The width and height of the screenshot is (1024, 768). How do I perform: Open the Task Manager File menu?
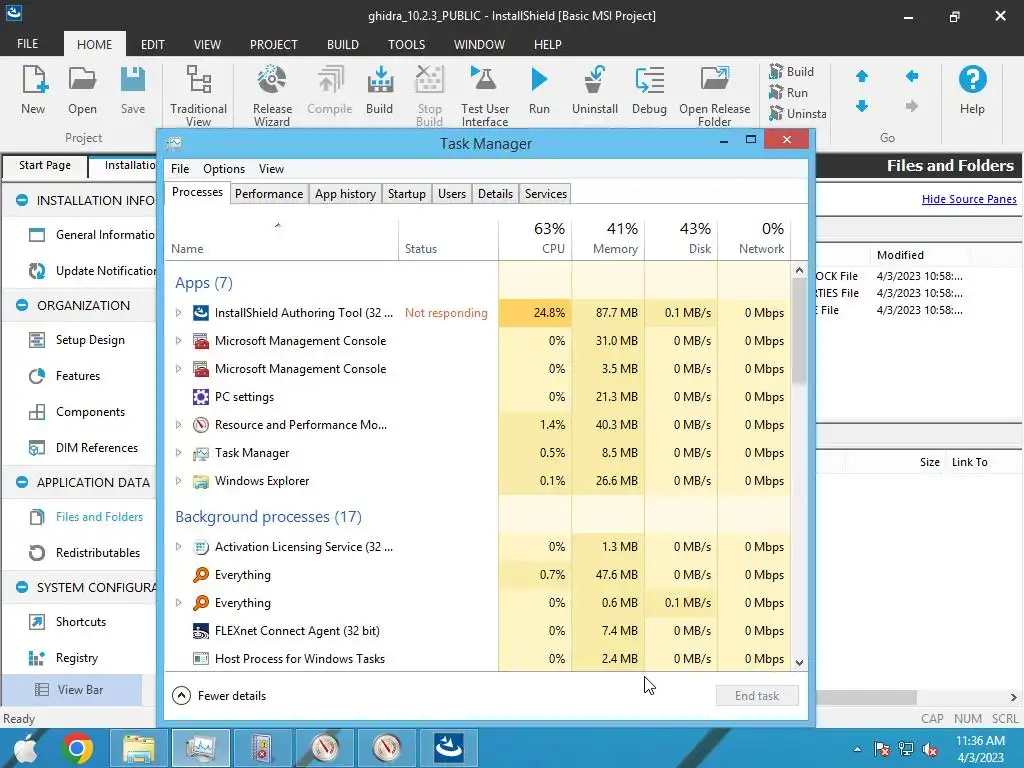180,169
